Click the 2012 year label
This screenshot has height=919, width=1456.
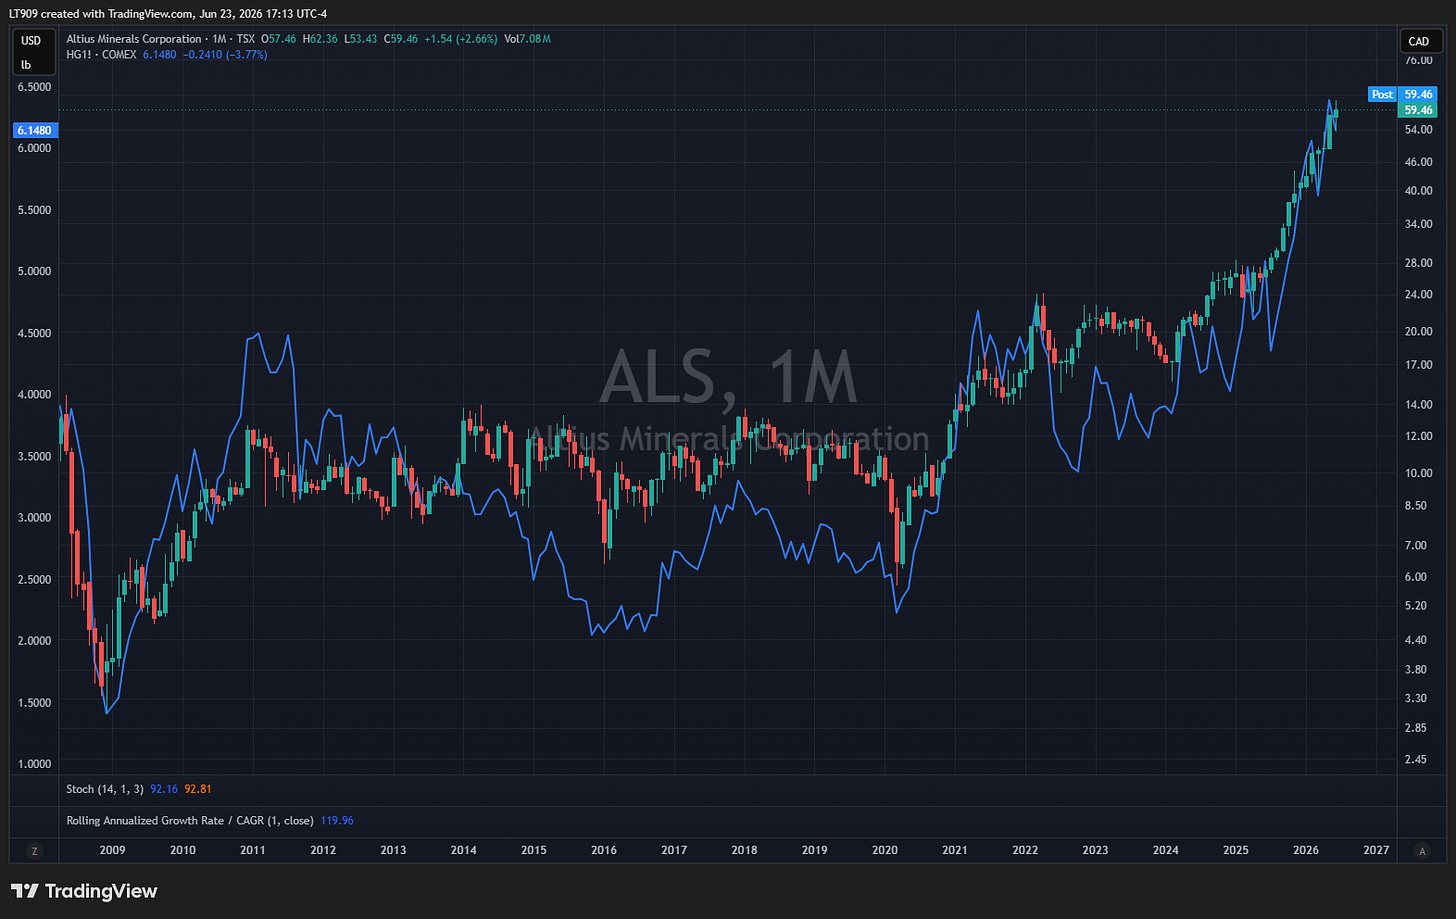coord(323,850)
